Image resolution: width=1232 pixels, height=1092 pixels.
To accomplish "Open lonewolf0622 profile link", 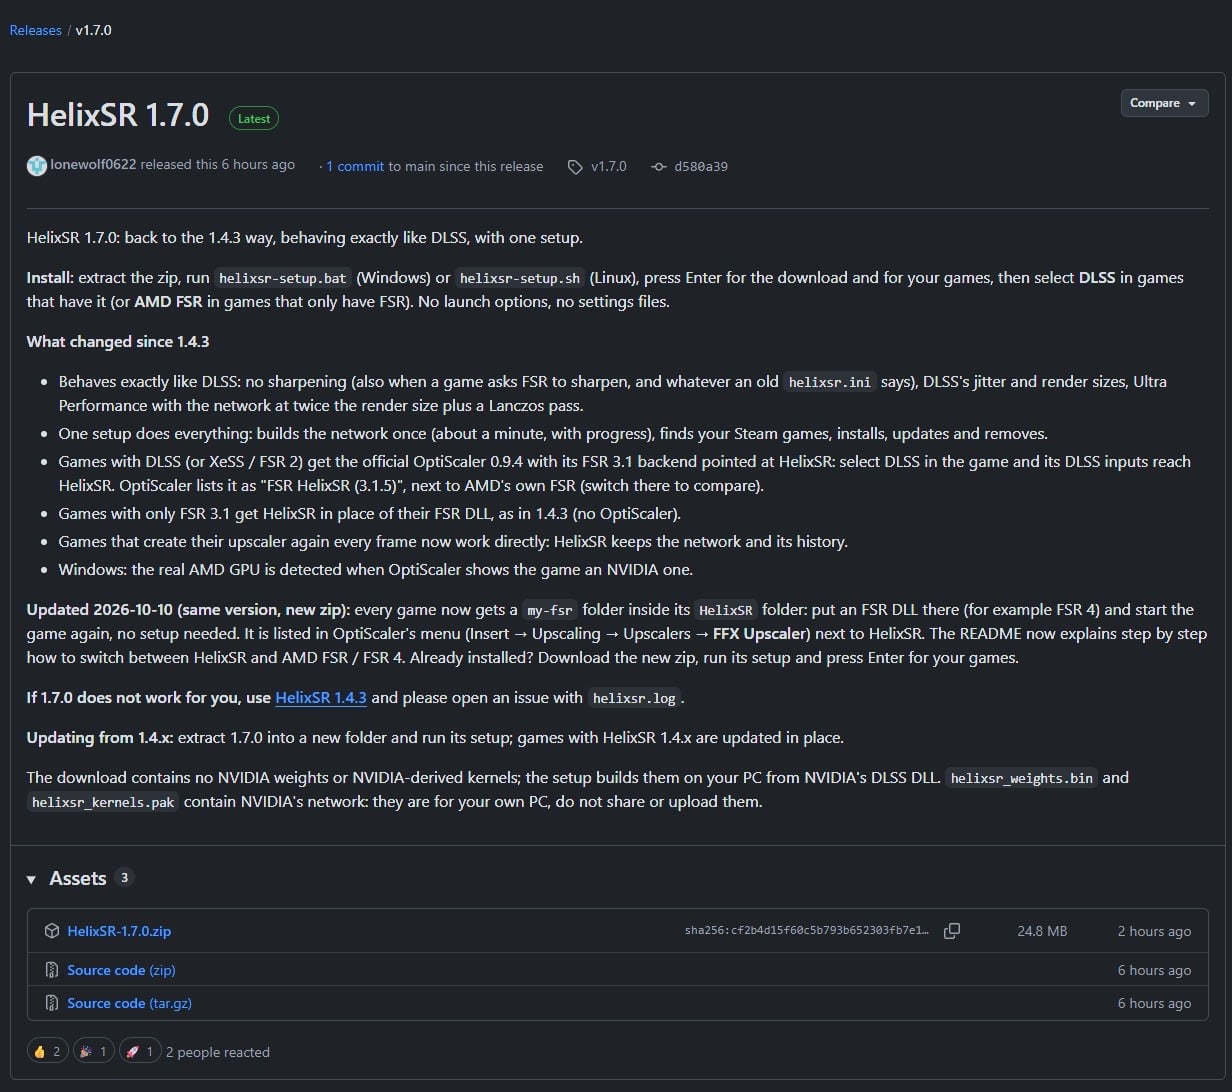I will pos(93,164).
